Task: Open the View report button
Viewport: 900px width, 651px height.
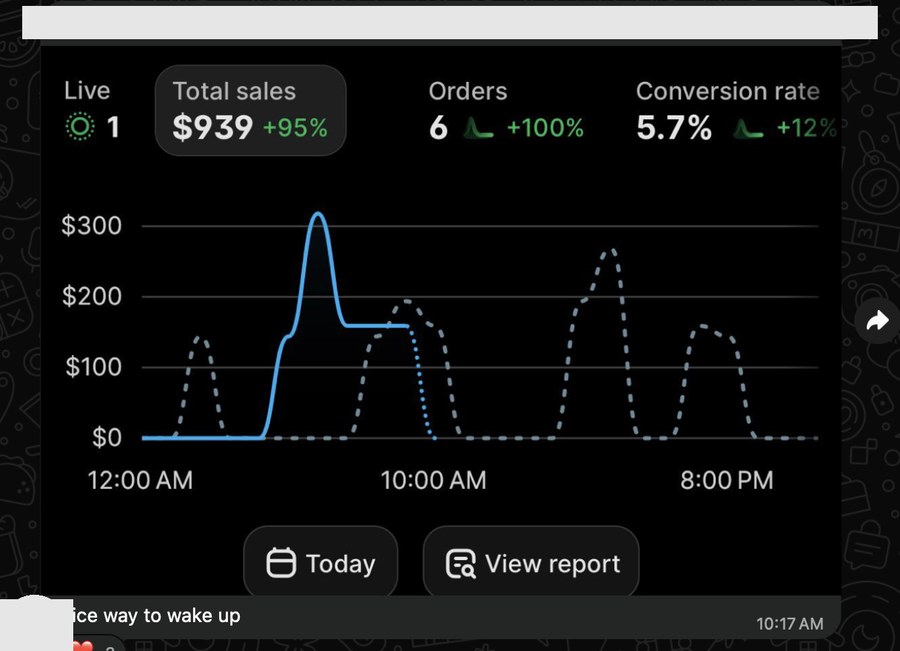Action: click(531, 563)
